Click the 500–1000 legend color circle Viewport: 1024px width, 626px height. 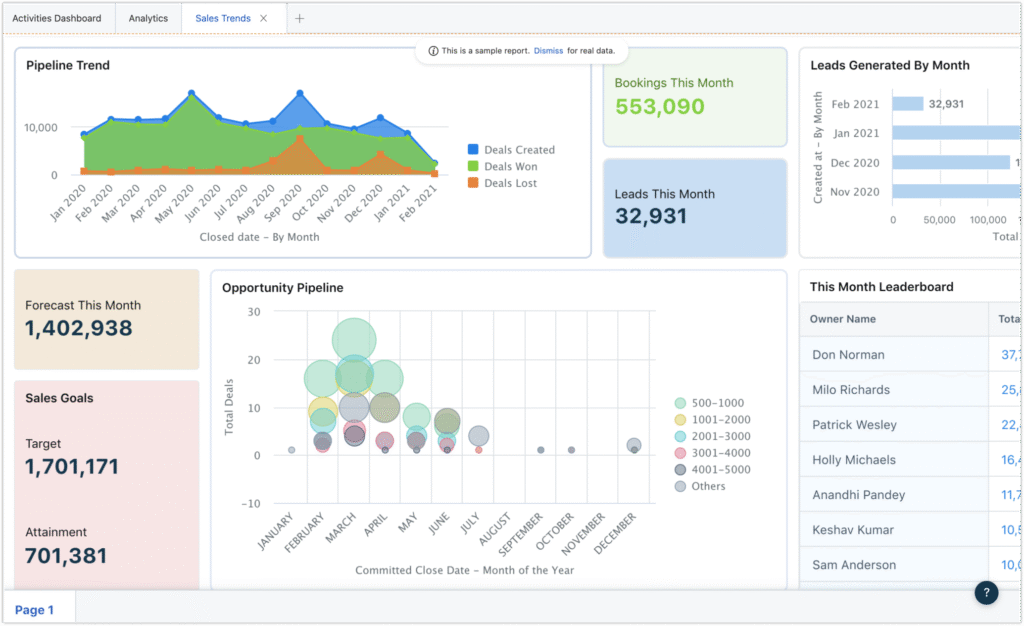point(681,403)
